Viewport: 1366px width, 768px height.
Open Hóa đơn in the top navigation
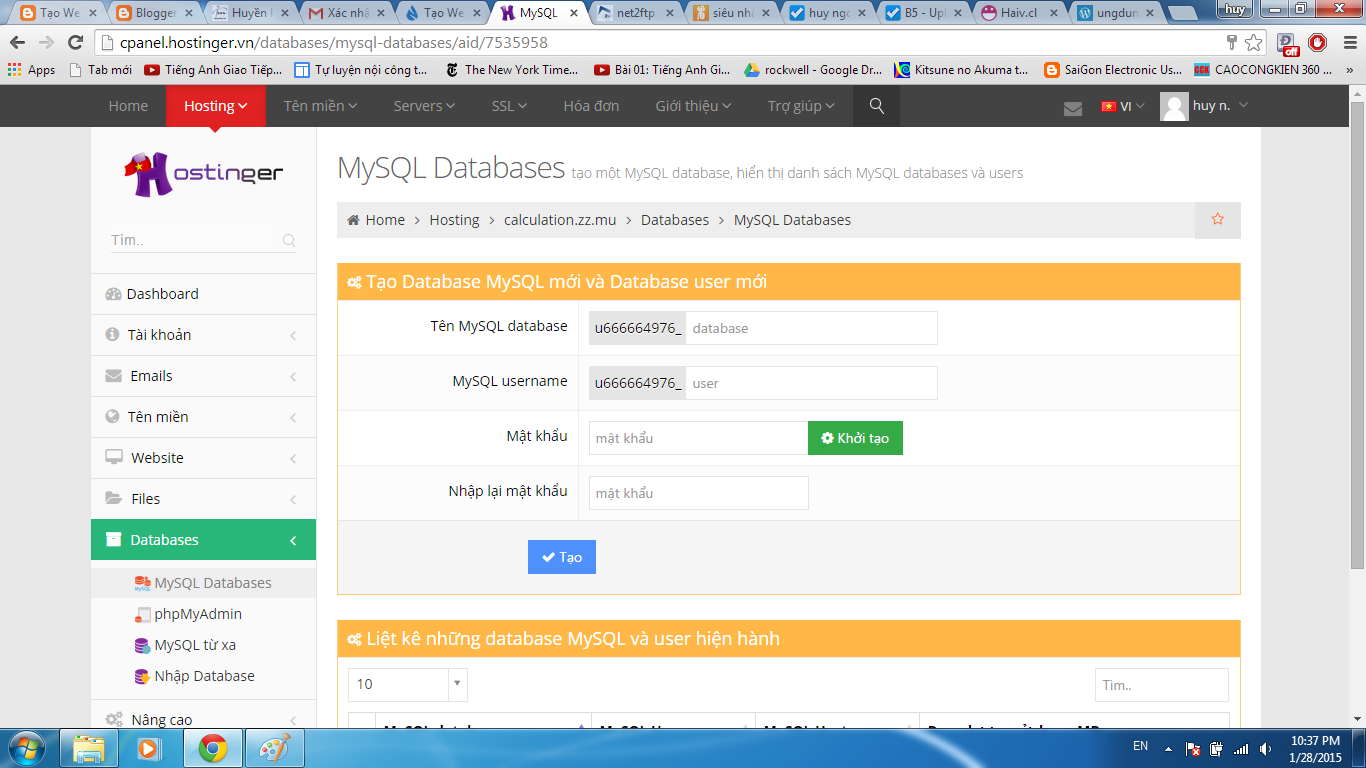[591, 106]
